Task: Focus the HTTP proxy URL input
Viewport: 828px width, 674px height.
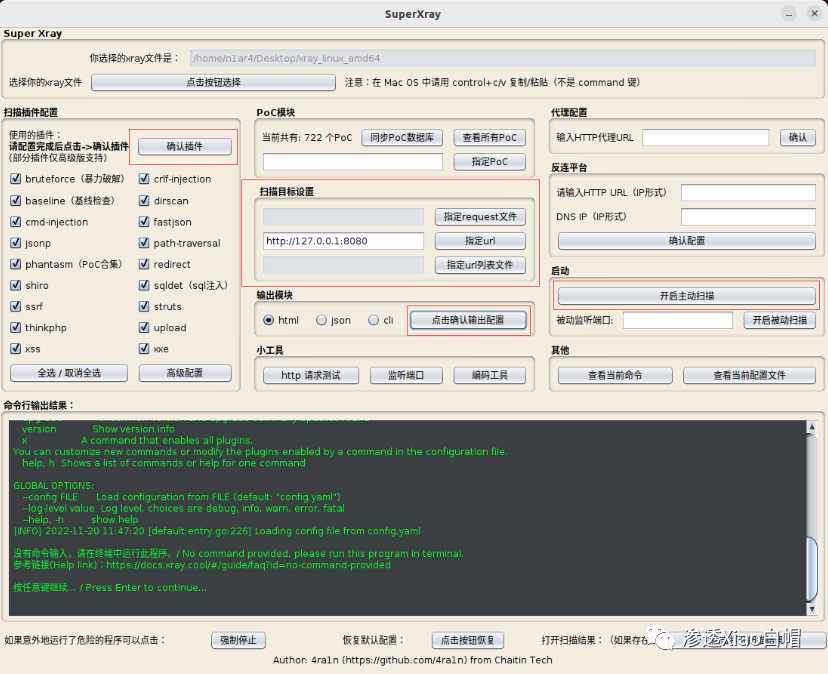Action: pyautogui.click(x=705, y=138)
